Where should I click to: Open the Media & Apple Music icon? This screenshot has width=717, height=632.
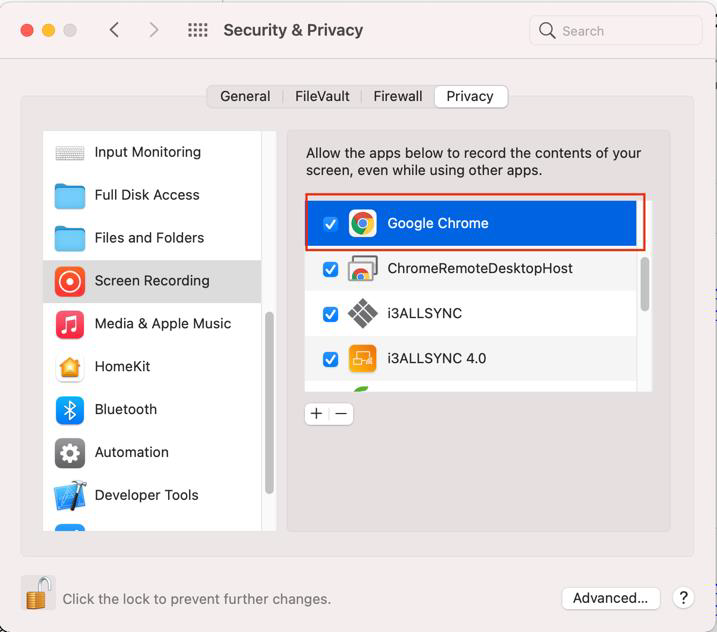(70, 324)
